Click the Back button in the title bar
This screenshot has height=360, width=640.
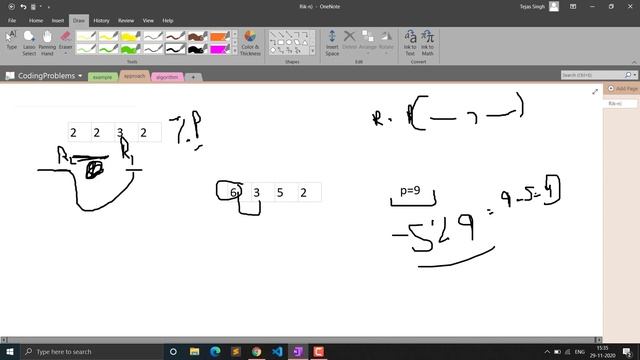[11, 7]
